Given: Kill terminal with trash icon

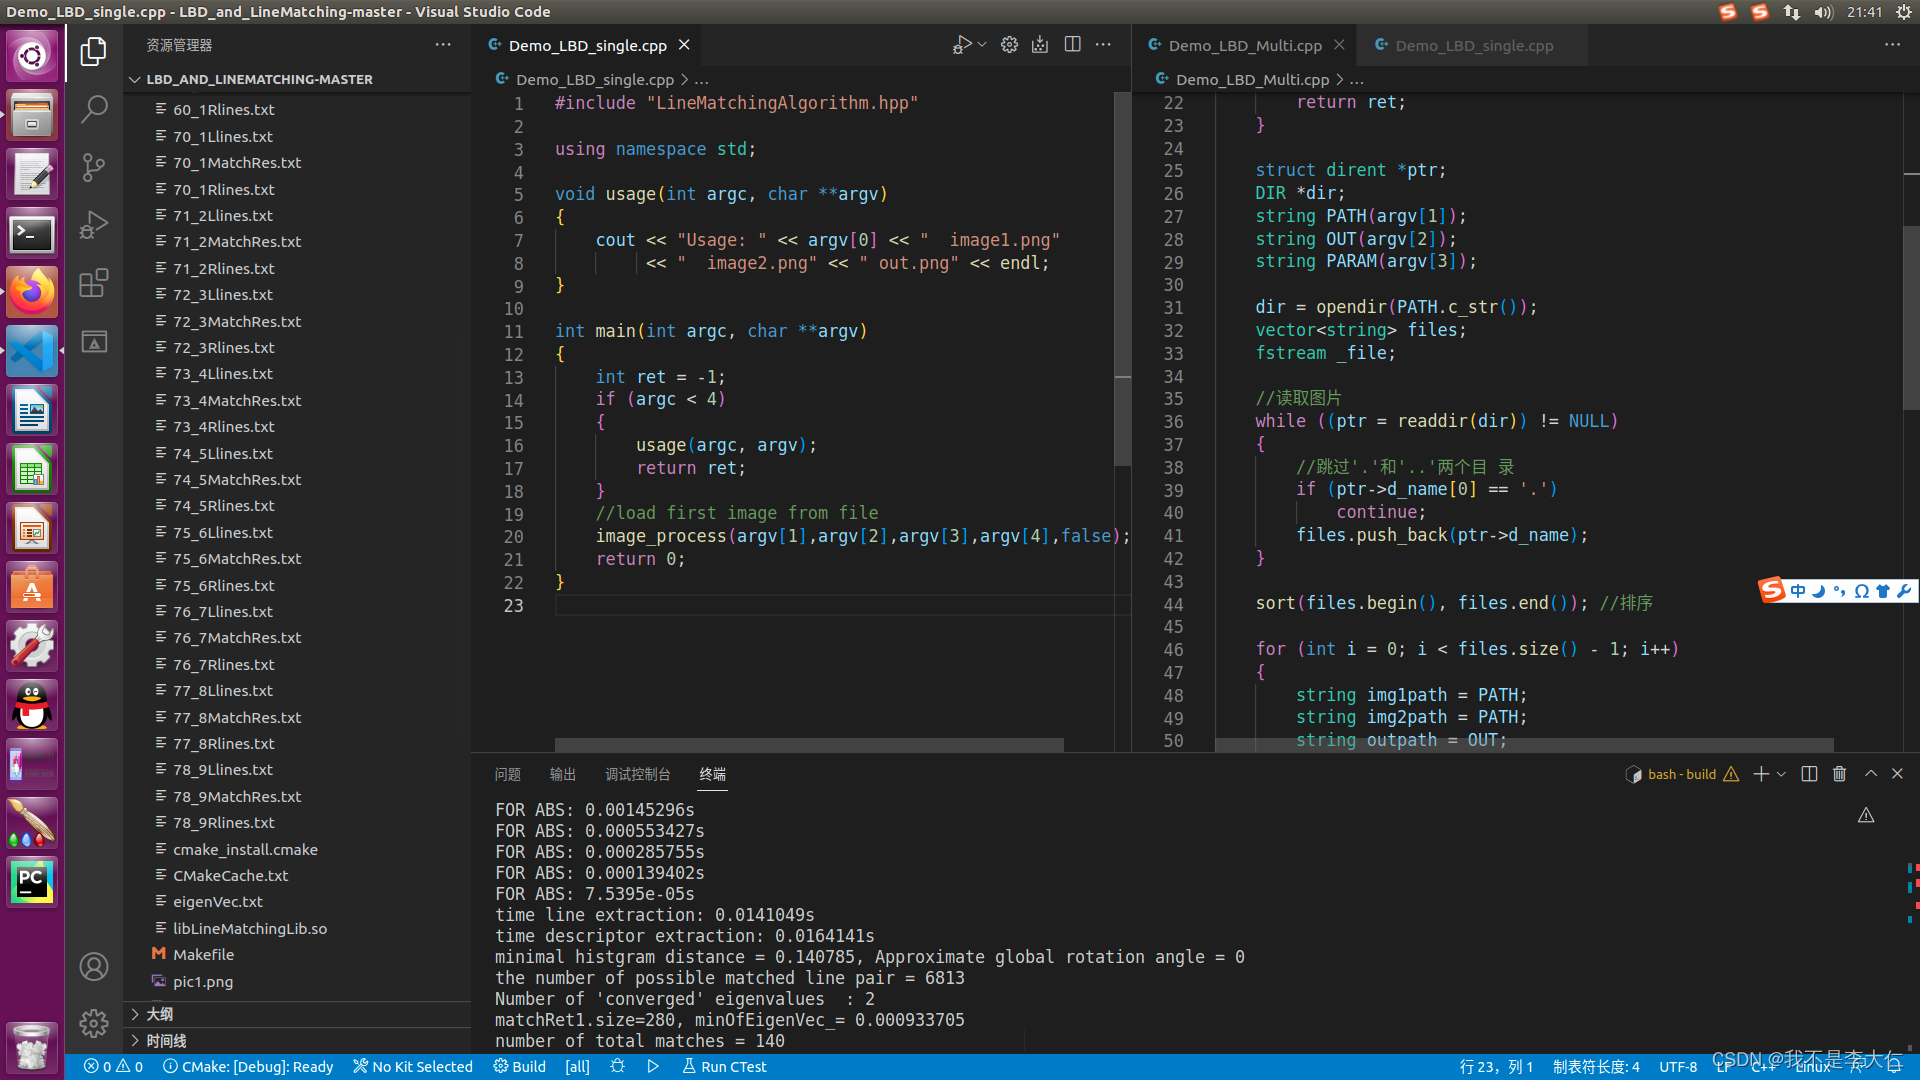Looking at the screenshot, I should click(x=1839, y=774).
